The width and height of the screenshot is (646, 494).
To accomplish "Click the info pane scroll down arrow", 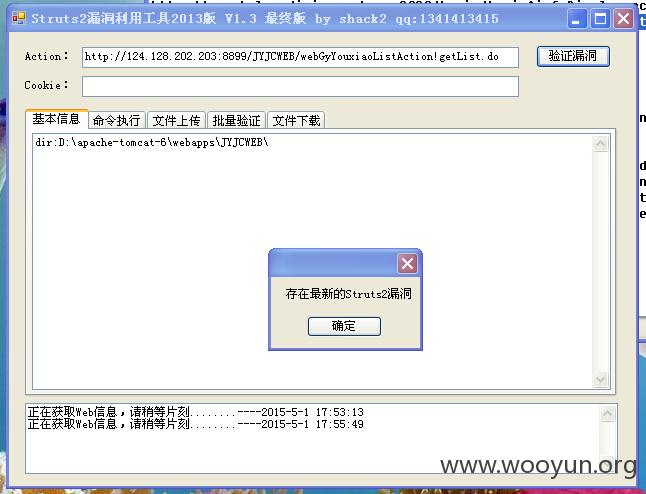I will click(600, 379).
